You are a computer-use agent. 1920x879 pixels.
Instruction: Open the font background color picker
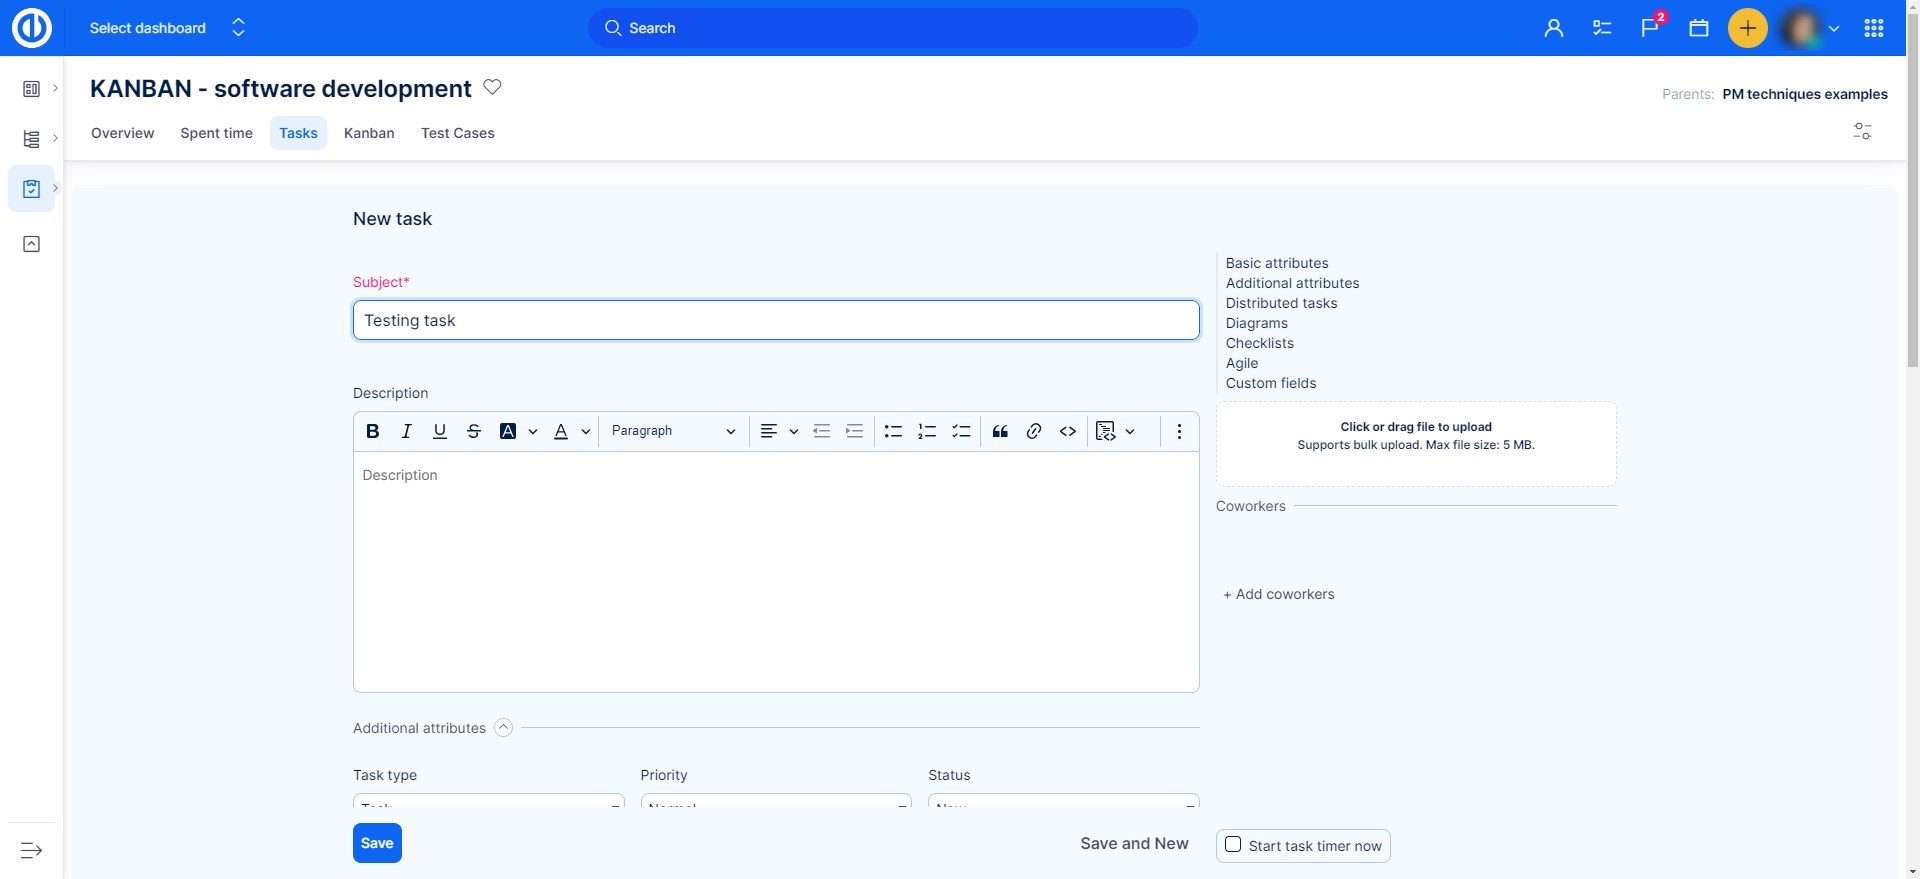point(517,431)
